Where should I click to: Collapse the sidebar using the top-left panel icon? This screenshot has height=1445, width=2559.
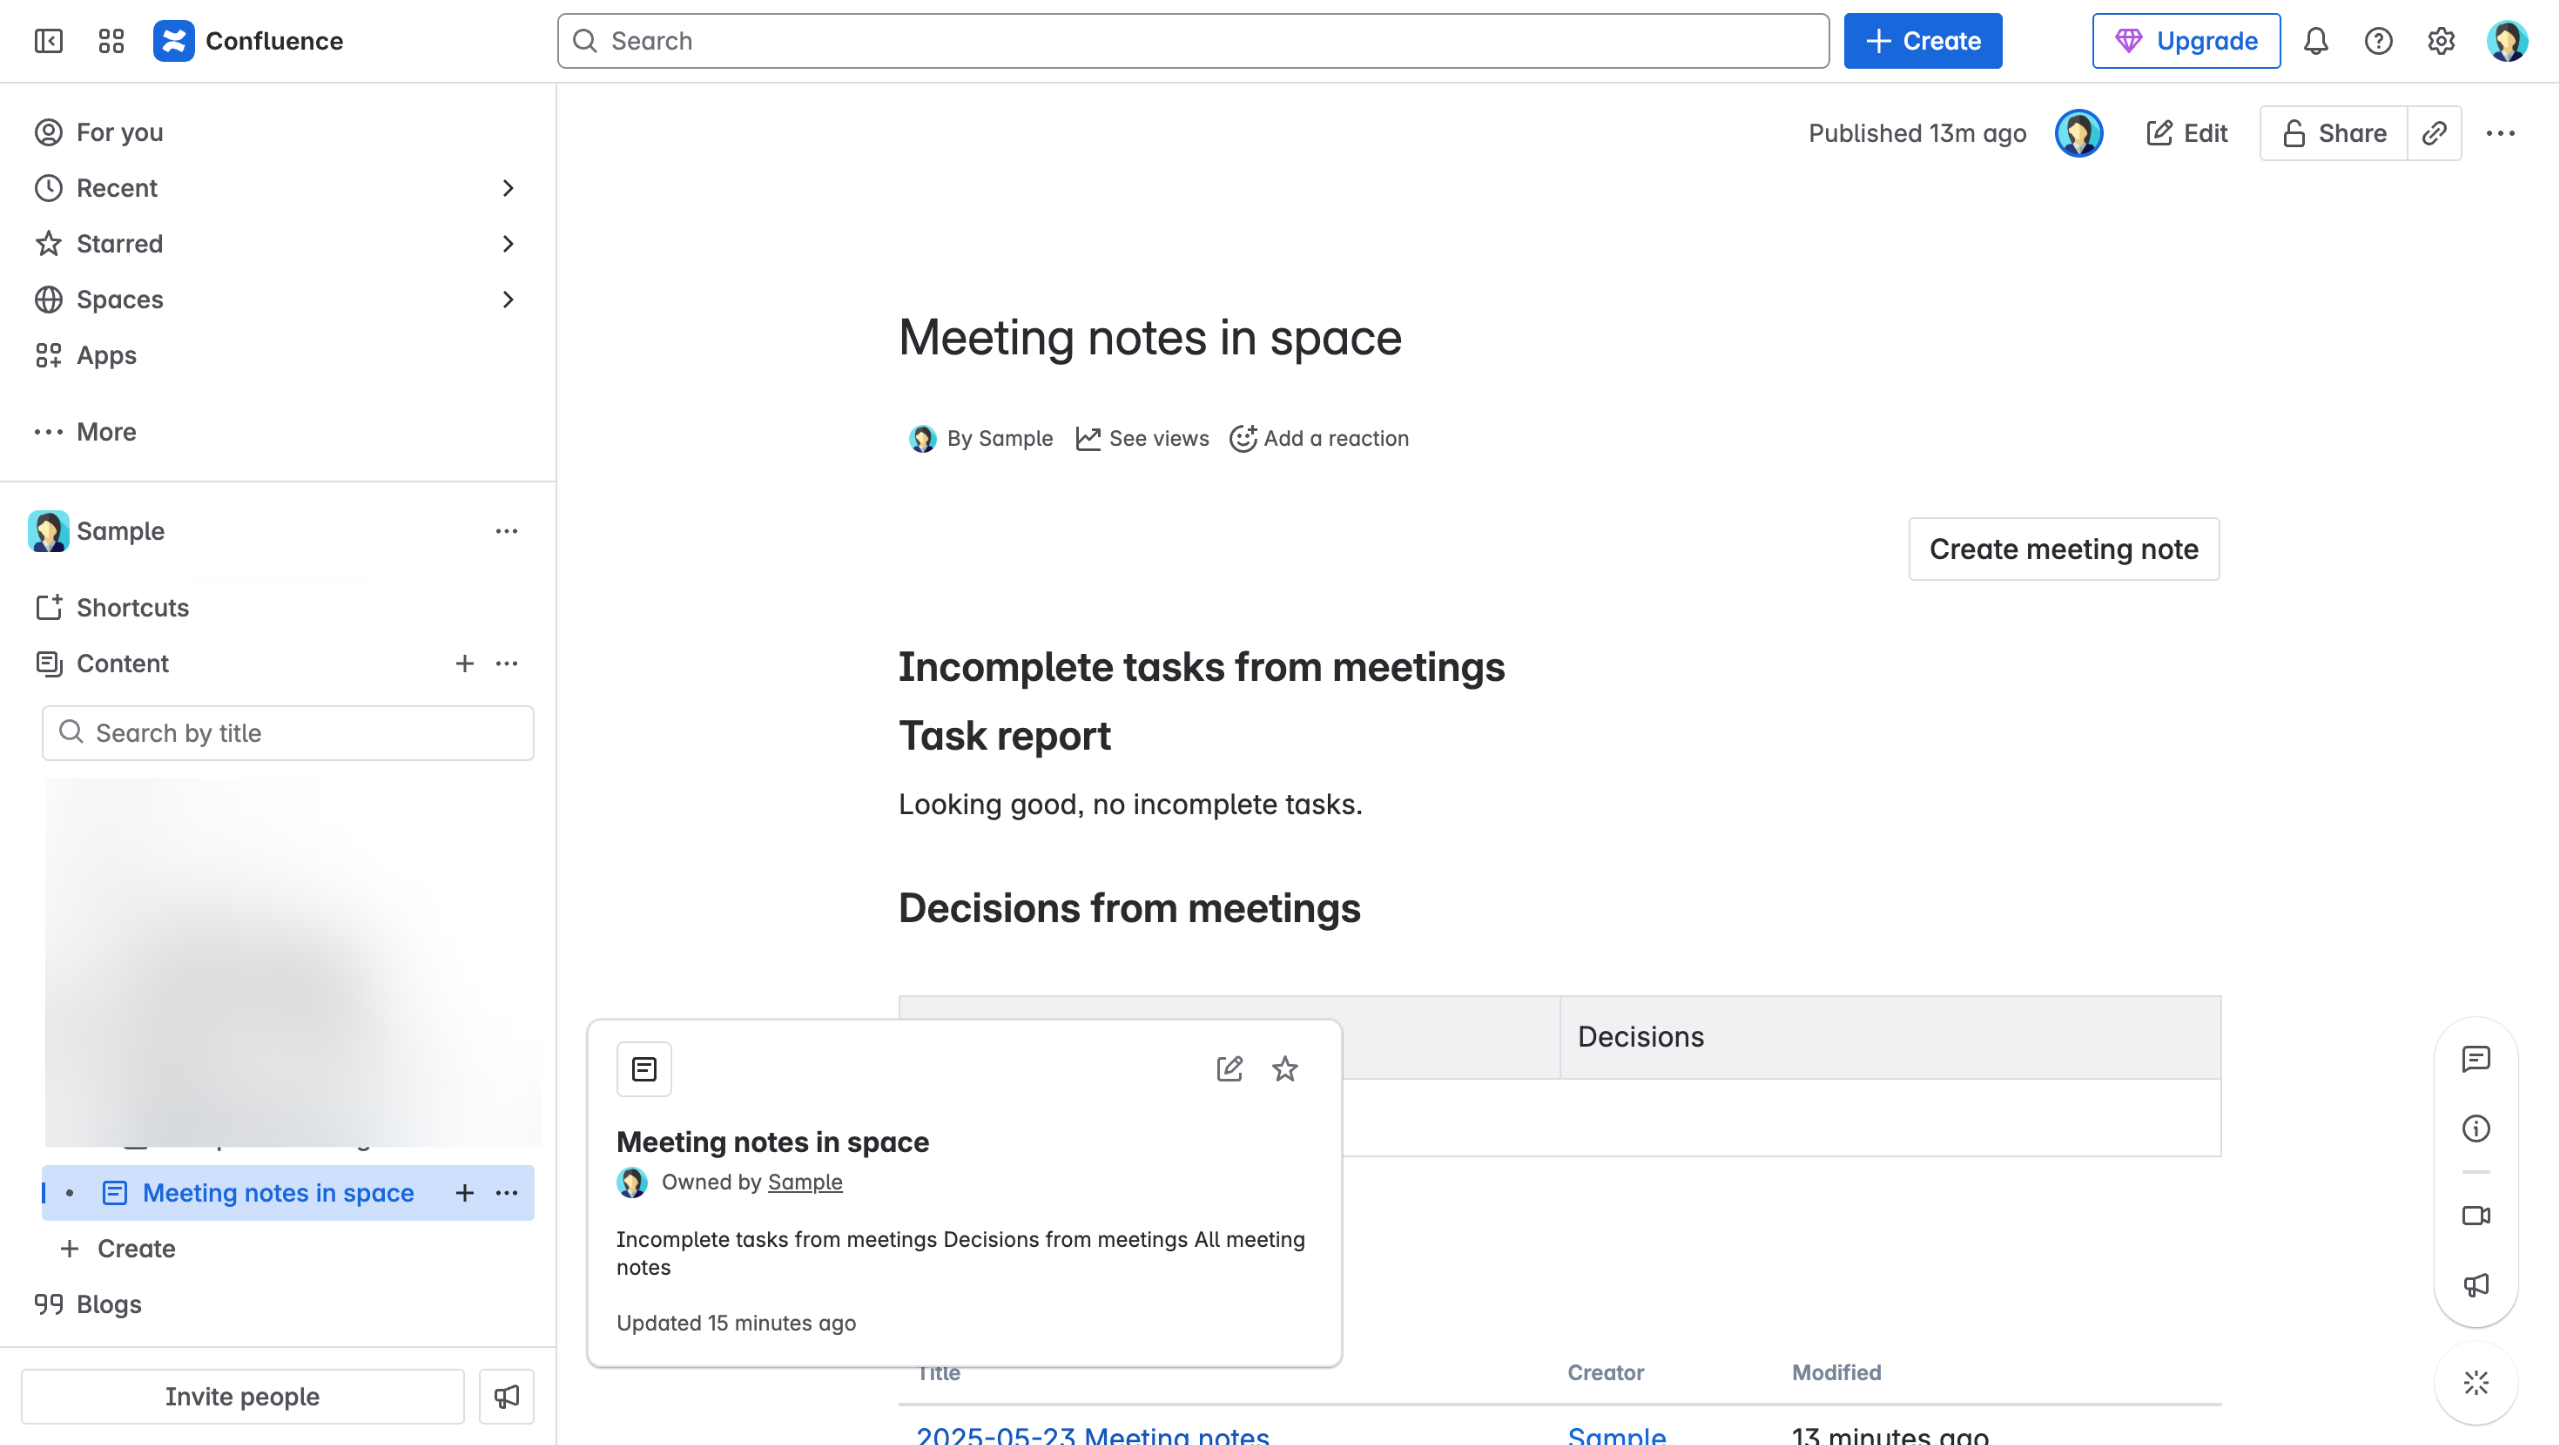pyautogui.click(x=48, y=41)
